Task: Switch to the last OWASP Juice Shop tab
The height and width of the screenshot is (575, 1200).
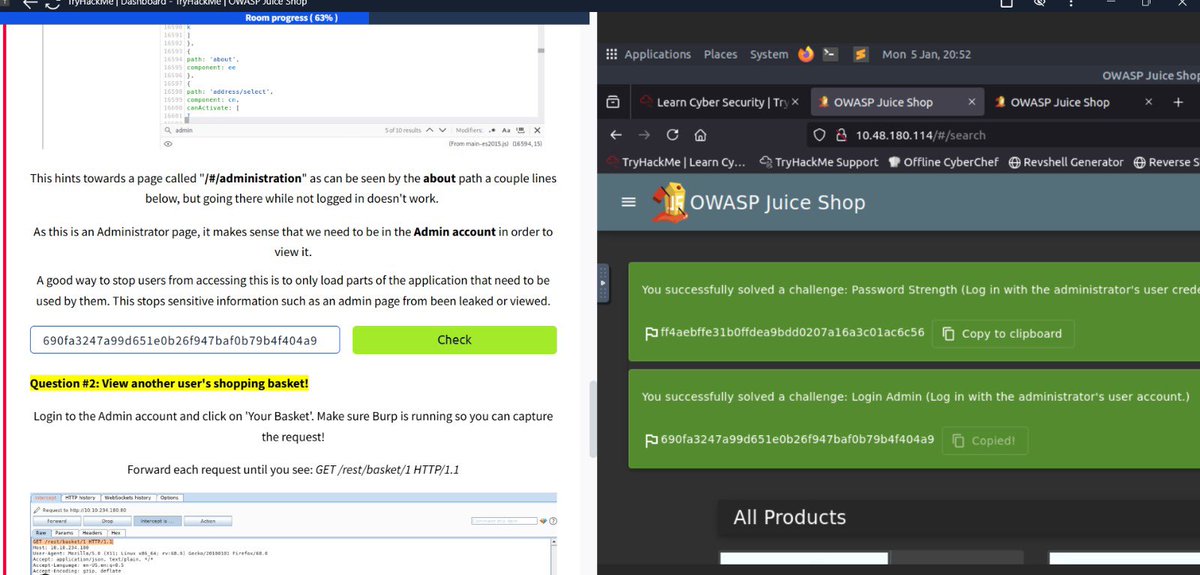Action: 1075,102
